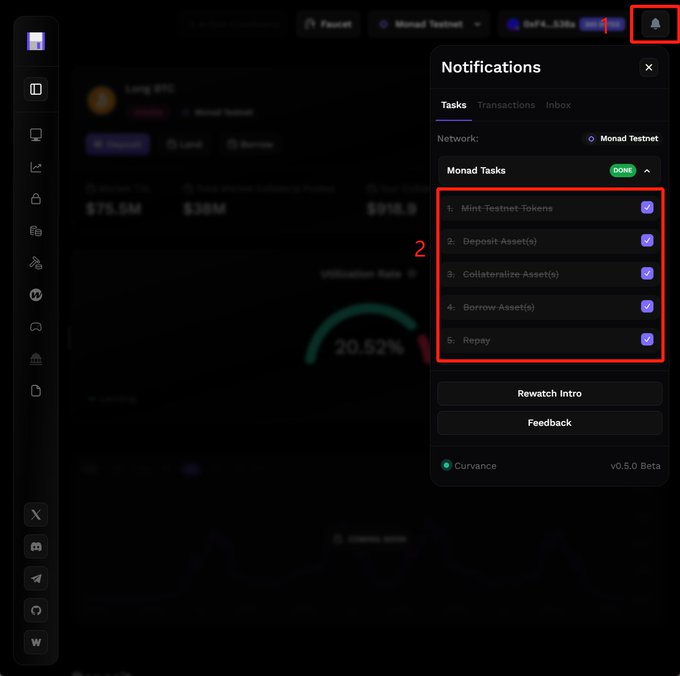Open the X (Twitter) social link
This screenshot has width=680, height=676.
[x=36, y=515]
